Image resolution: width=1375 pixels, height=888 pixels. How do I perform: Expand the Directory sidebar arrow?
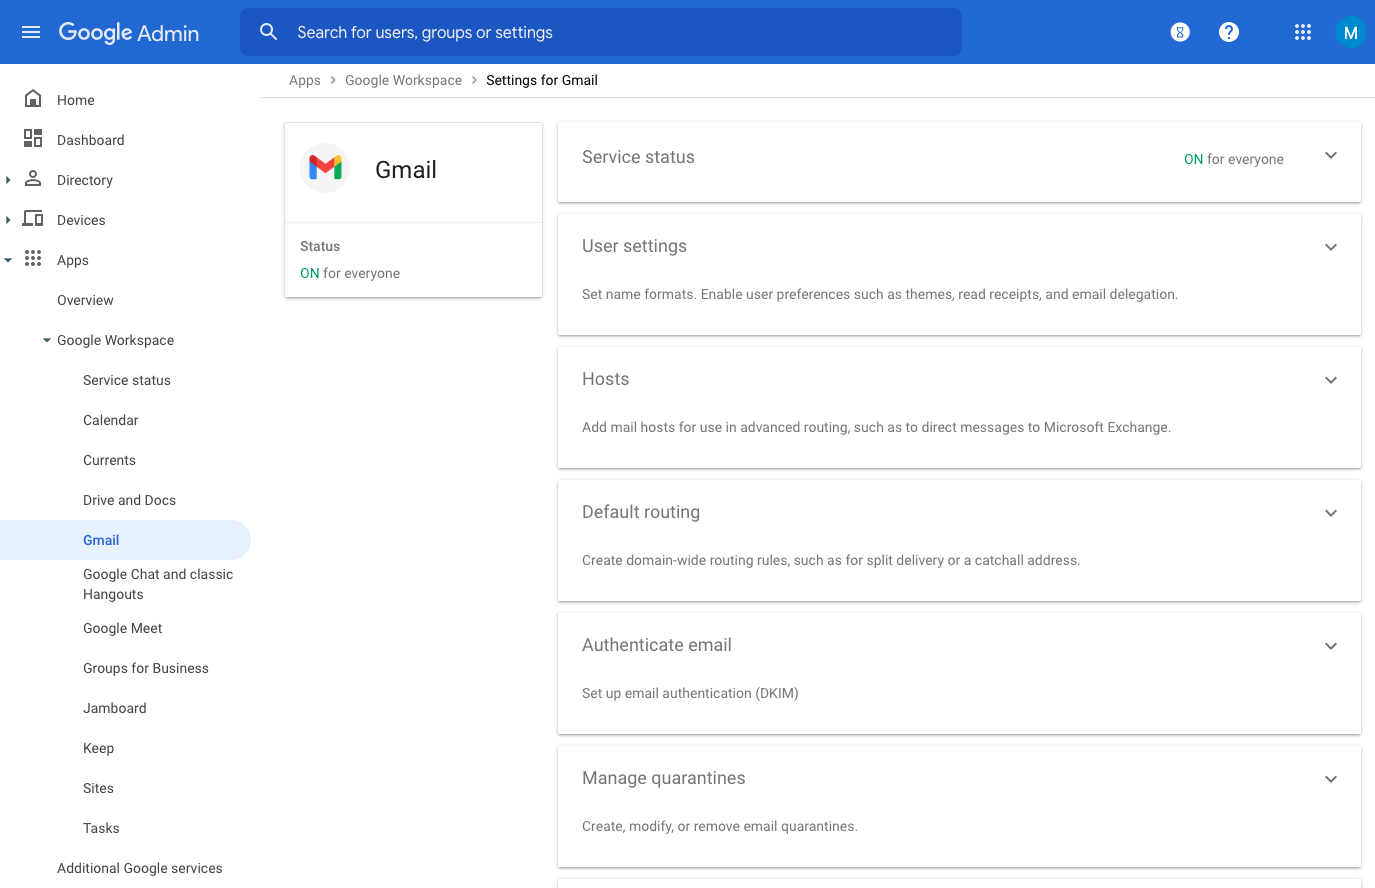coord(8,180)
